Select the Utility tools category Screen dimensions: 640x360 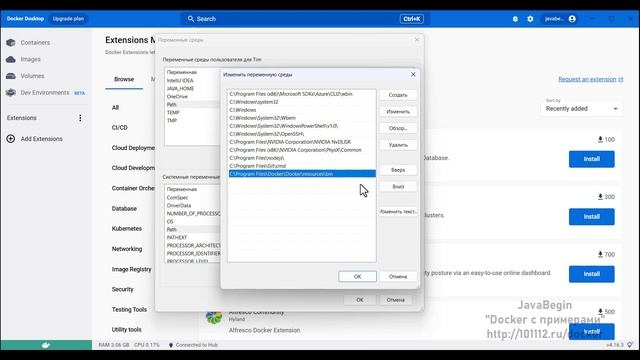[127, 330]
